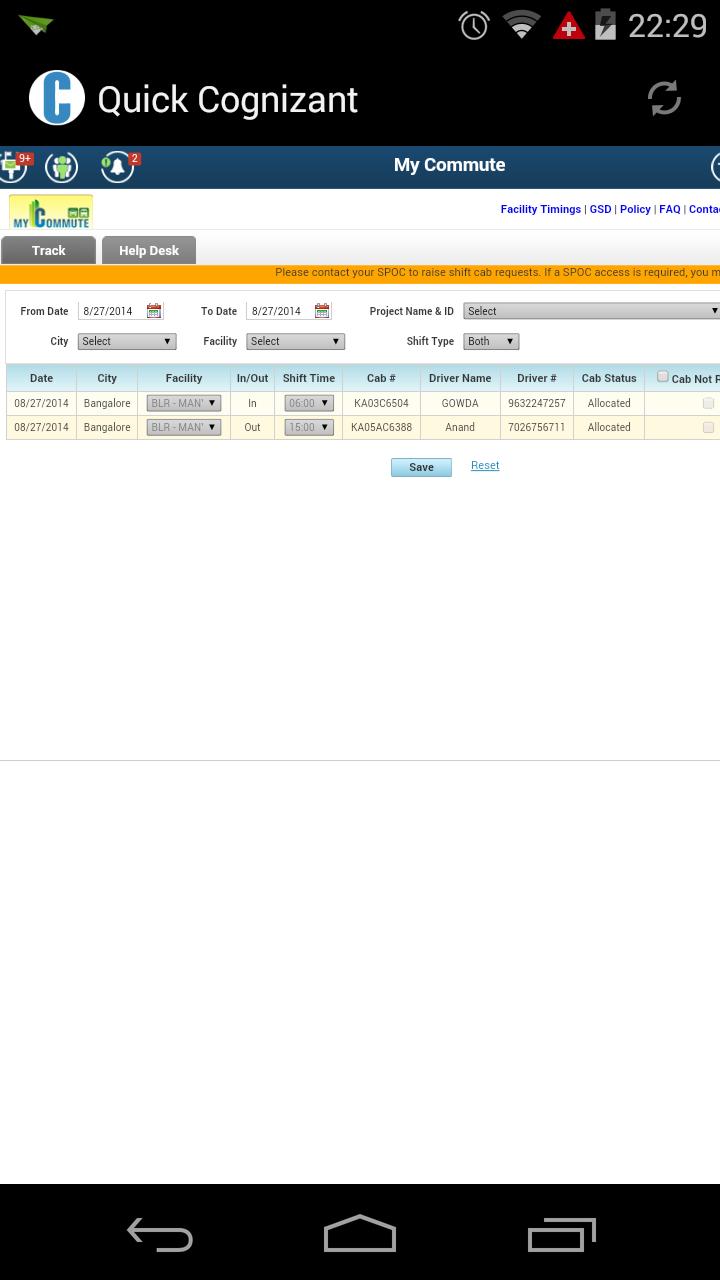The height and width of the screenshot is (1280, 720).
Task: Tap the Quick Cognizant app logo
Action: (x=57, y=98)
